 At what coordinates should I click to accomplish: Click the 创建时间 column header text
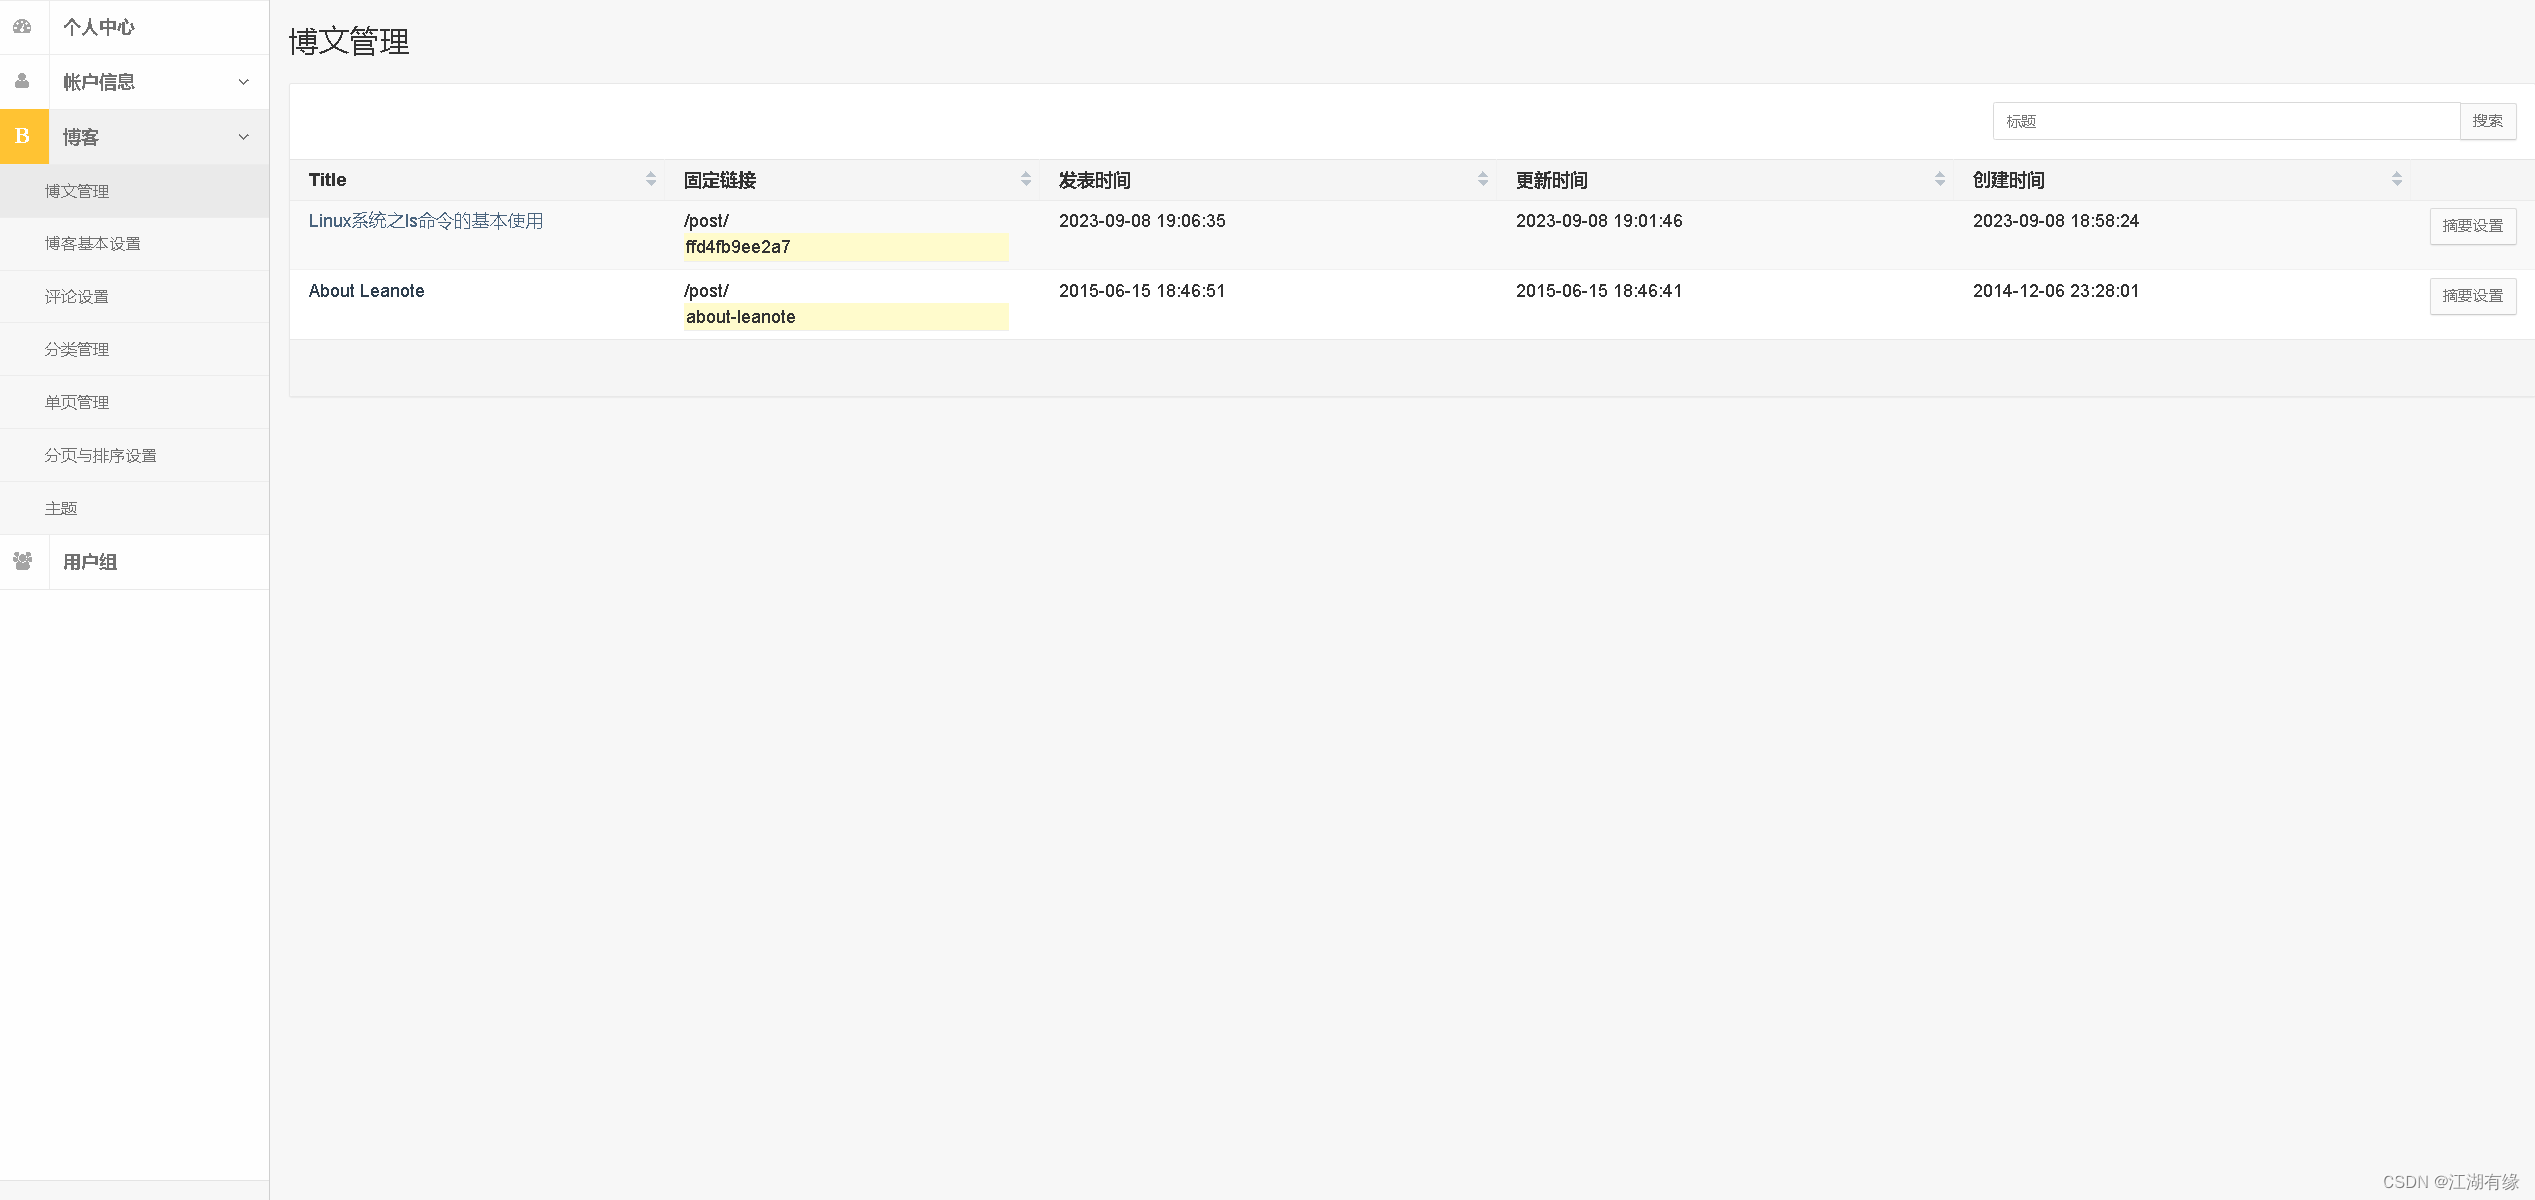pyautogui.click(x=2009, y=180)
